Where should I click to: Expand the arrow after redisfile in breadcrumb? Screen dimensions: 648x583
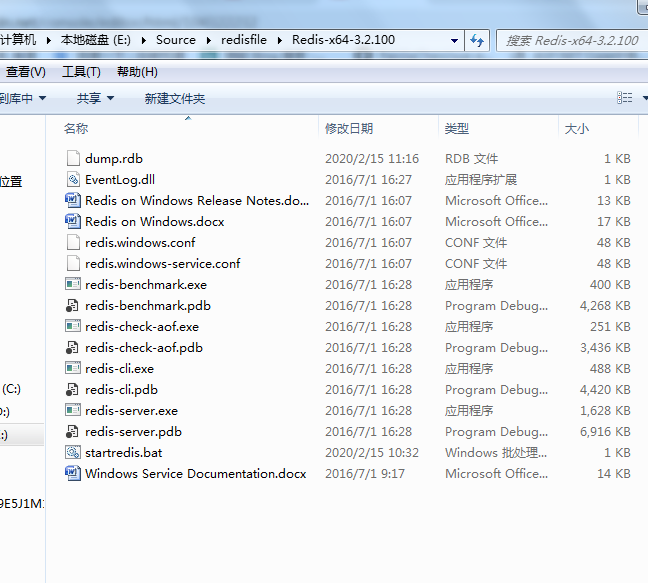280,40
